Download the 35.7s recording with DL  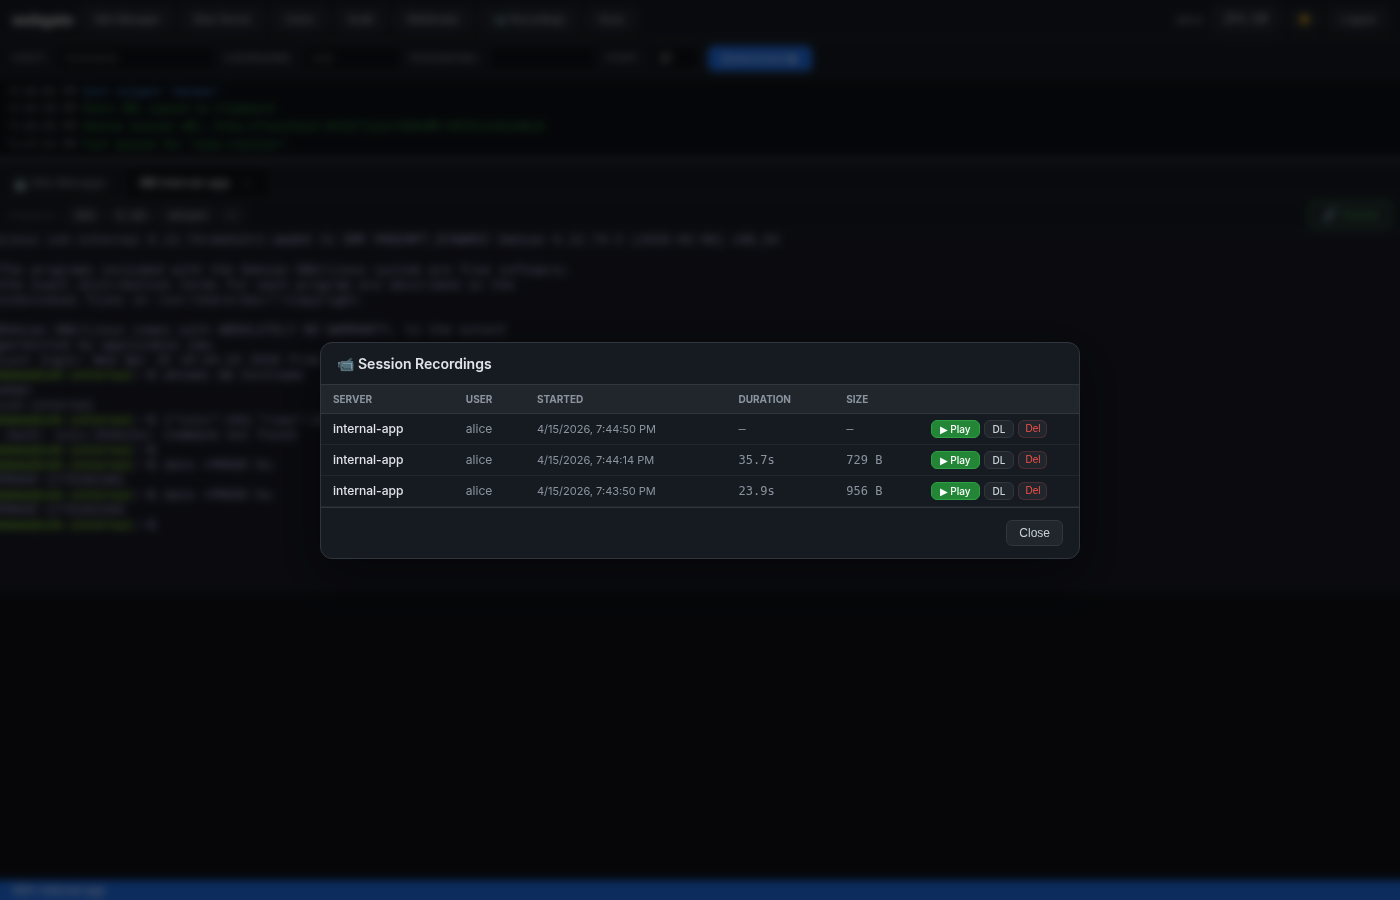(998, 460)
